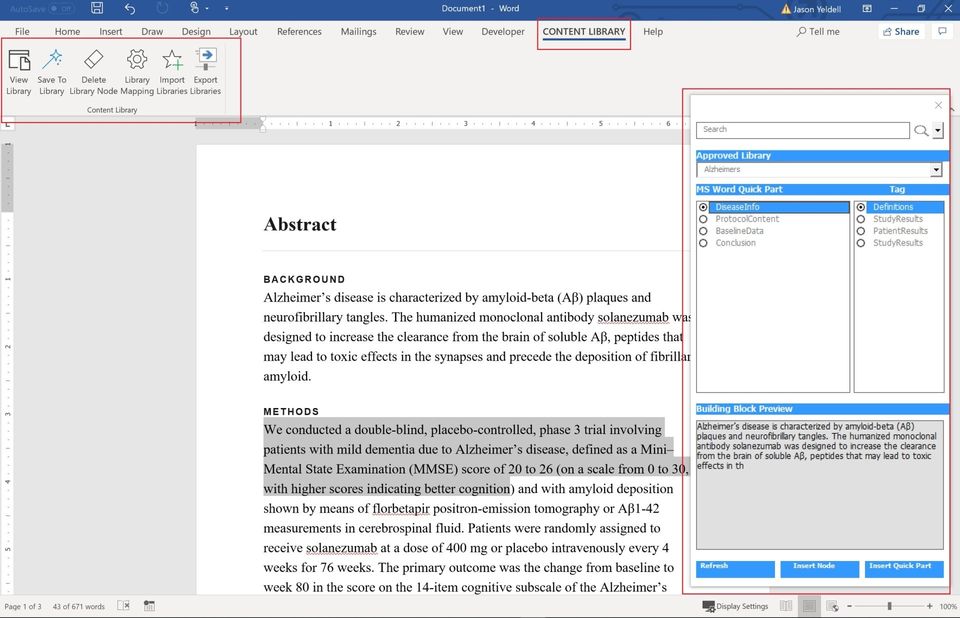Open the Design ribbon tab
This screenshot has width=960, height=618.
click(x=196, y=31)
